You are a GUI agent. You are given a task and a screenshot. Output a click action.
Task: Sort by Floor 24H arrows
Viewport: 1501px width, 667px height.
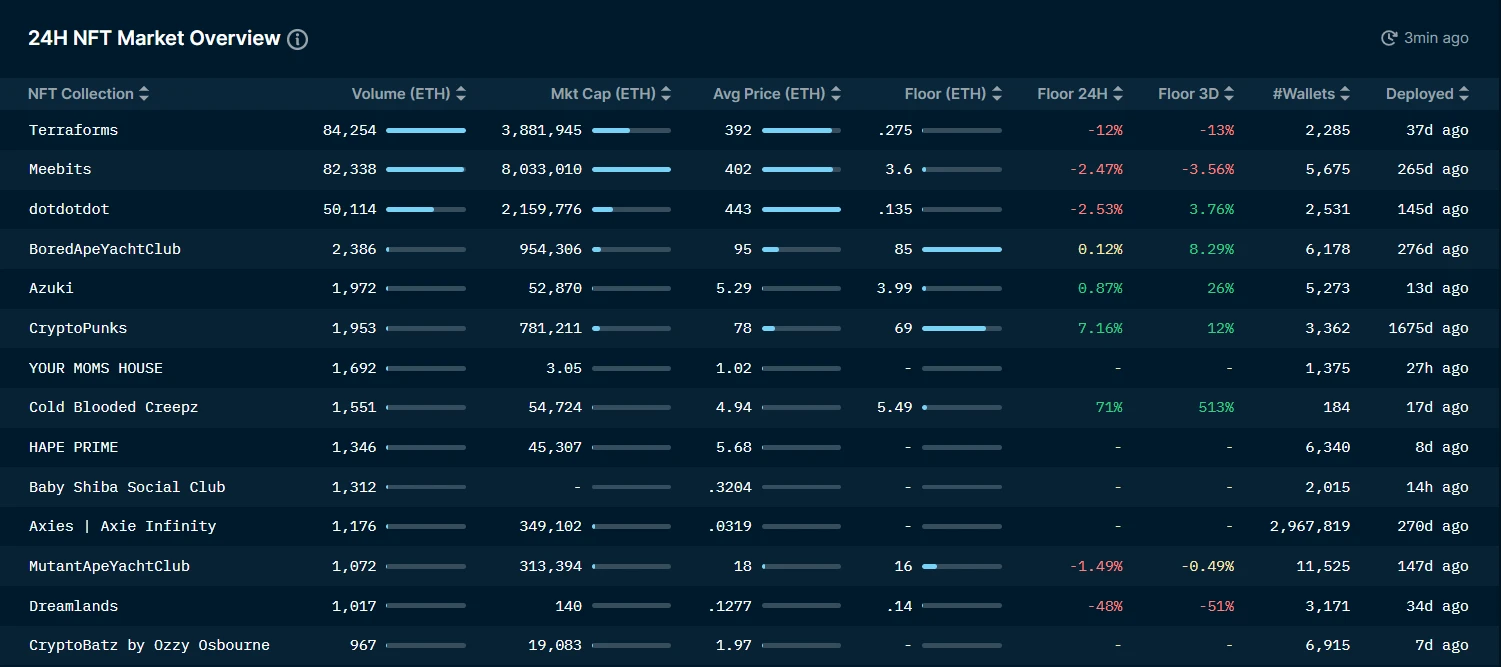pos(1118,94)
